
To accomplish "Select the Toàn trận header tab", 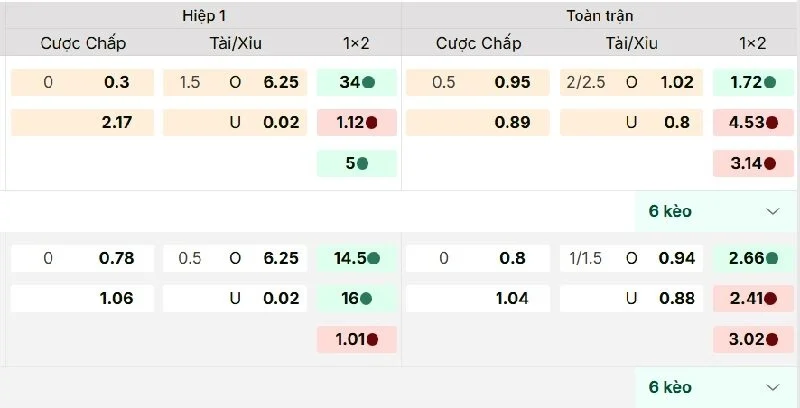I will pyautogui.click(x=599, y=16).
